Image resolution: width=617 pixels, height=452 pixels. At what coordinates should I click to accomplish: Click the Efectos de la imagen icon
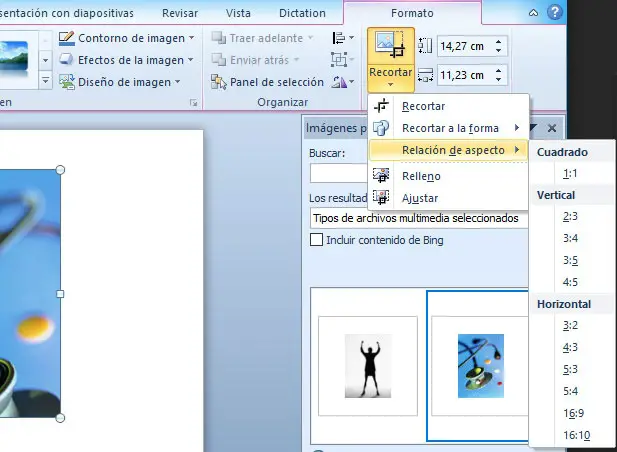[x=67, y=60]
